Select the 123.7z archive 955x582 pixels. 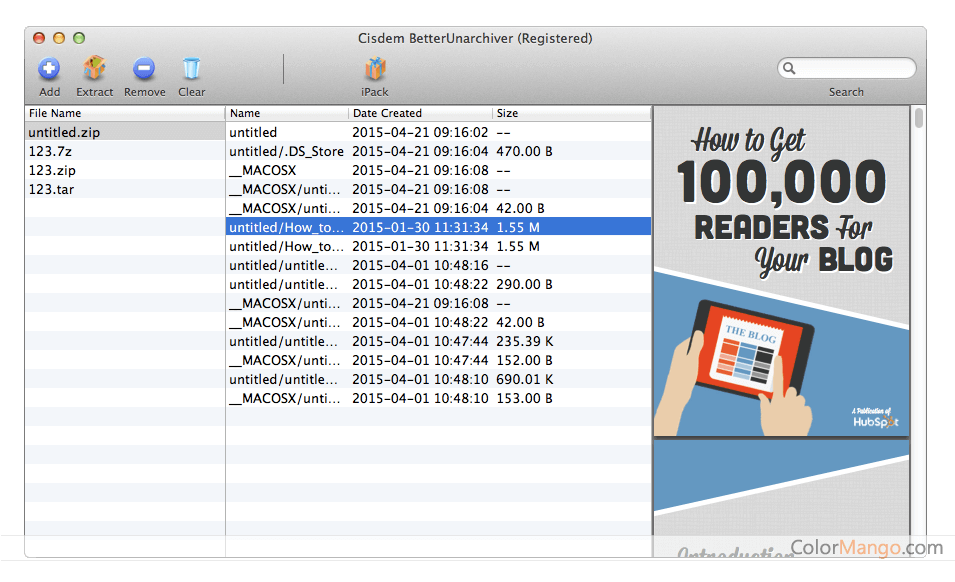125,151
